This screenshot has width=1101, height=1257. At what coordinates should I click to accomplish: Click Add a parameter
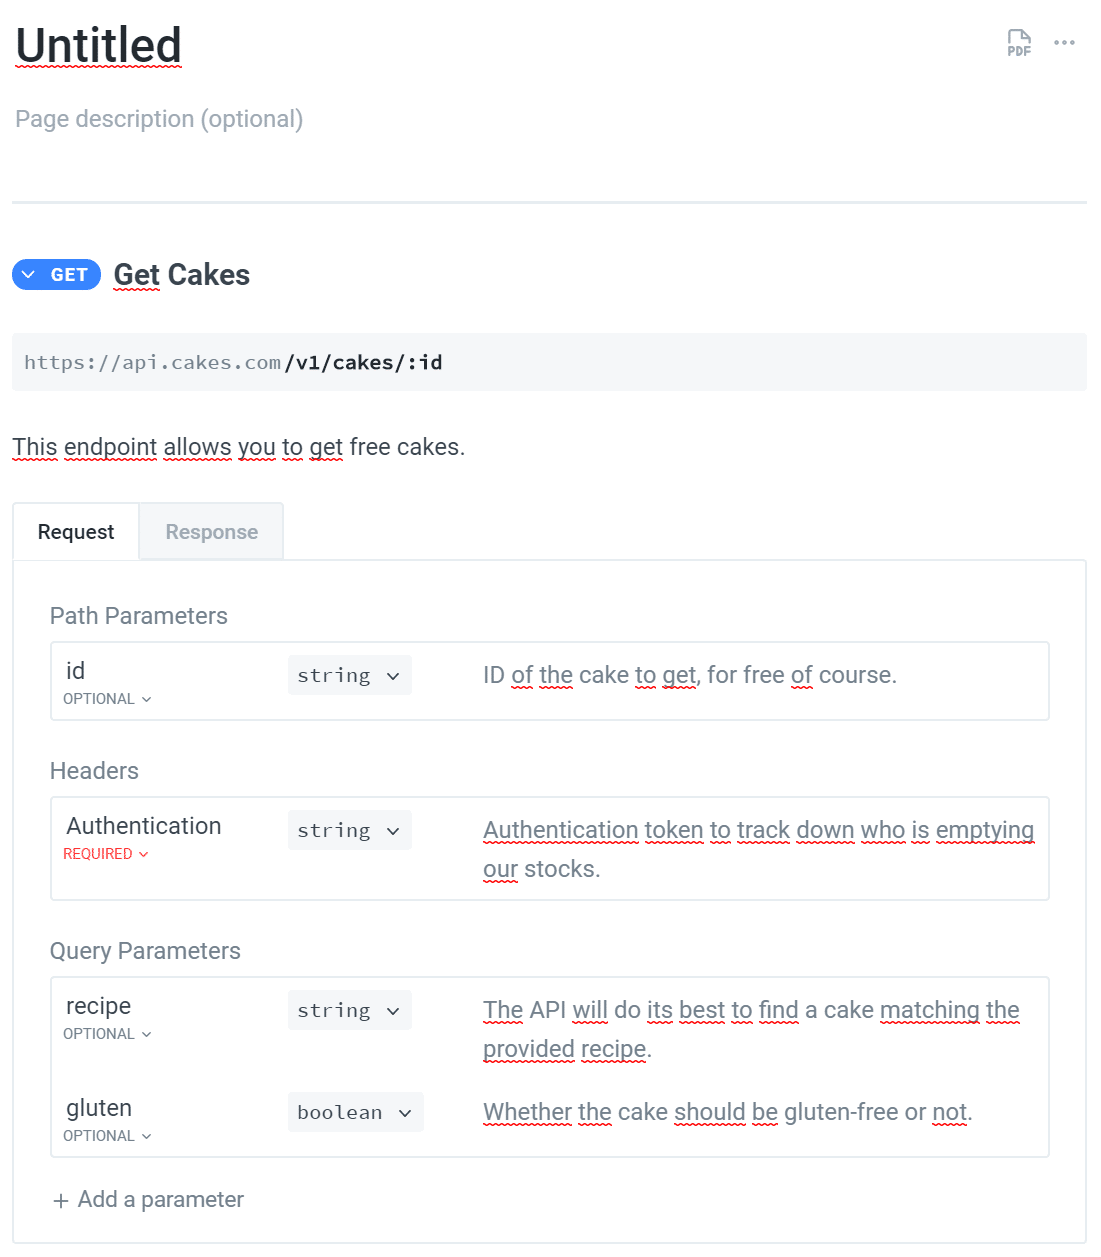[160, 1199]
